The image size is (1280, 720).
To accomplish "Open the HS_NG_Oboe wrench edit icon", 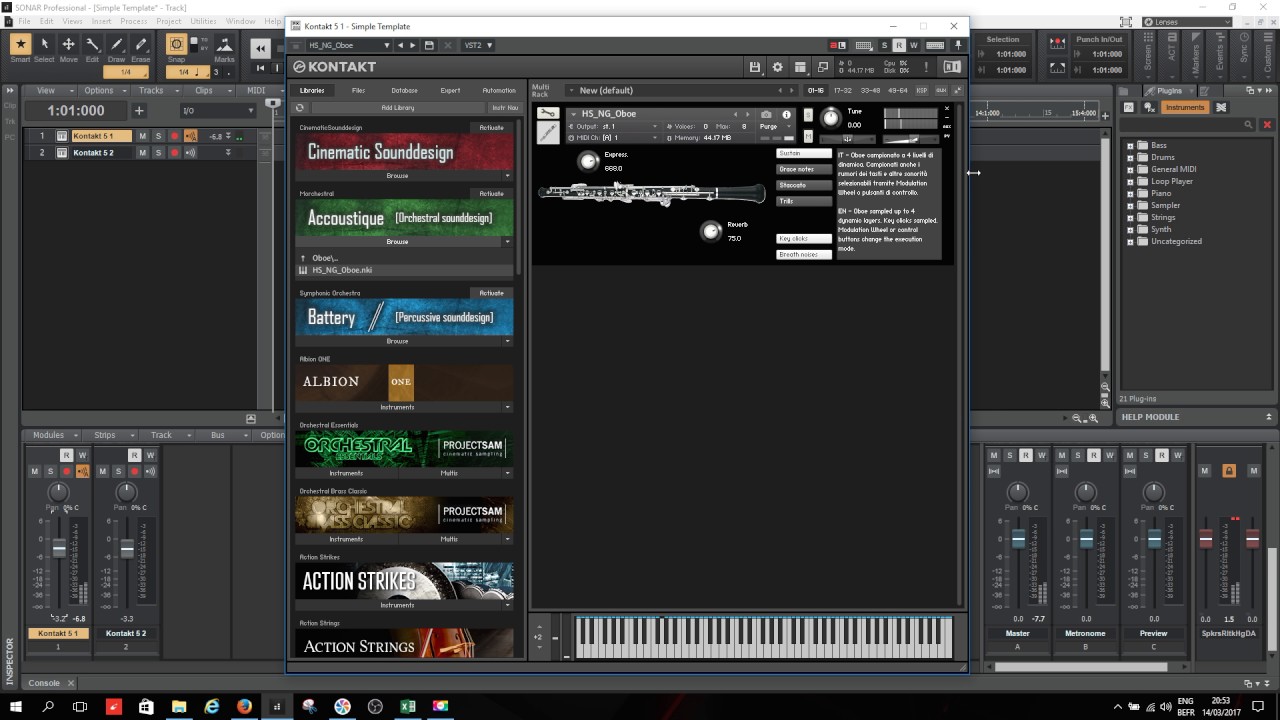I will pos(548,113).
